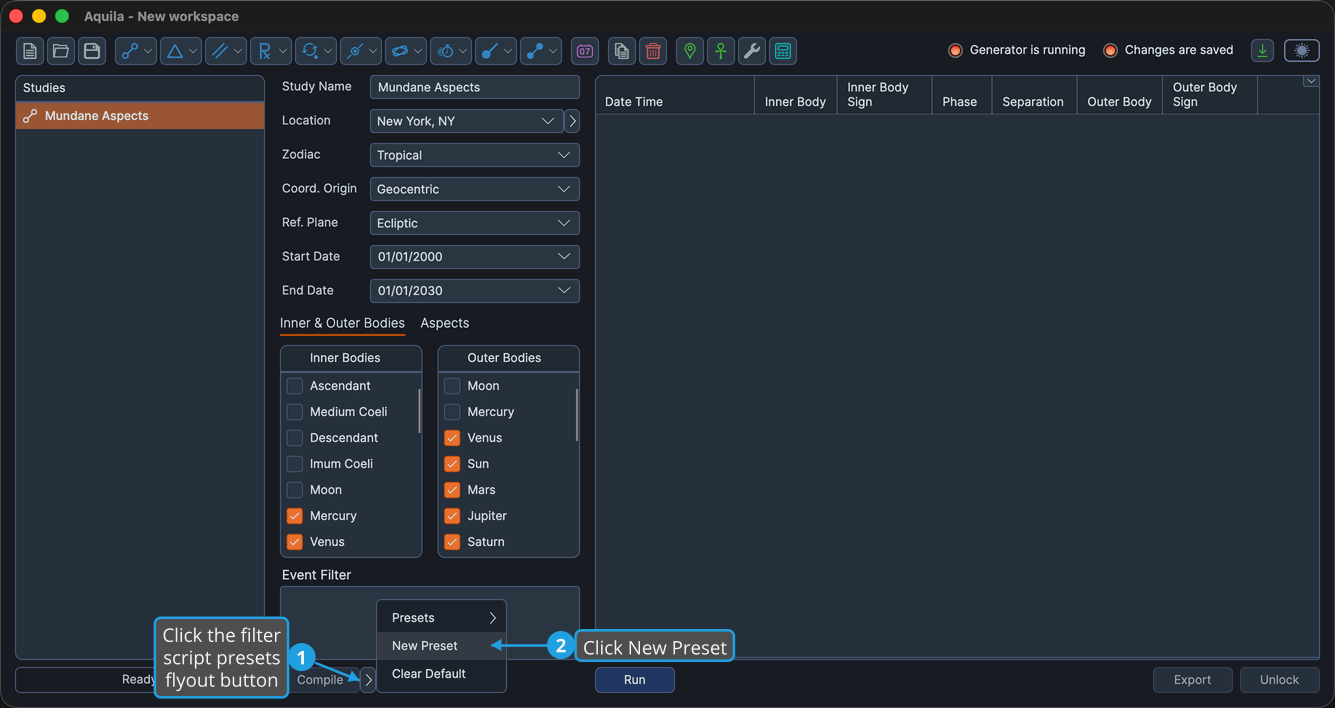
Task: Click the aspects study tool icon
Action: tap(130, 51)
